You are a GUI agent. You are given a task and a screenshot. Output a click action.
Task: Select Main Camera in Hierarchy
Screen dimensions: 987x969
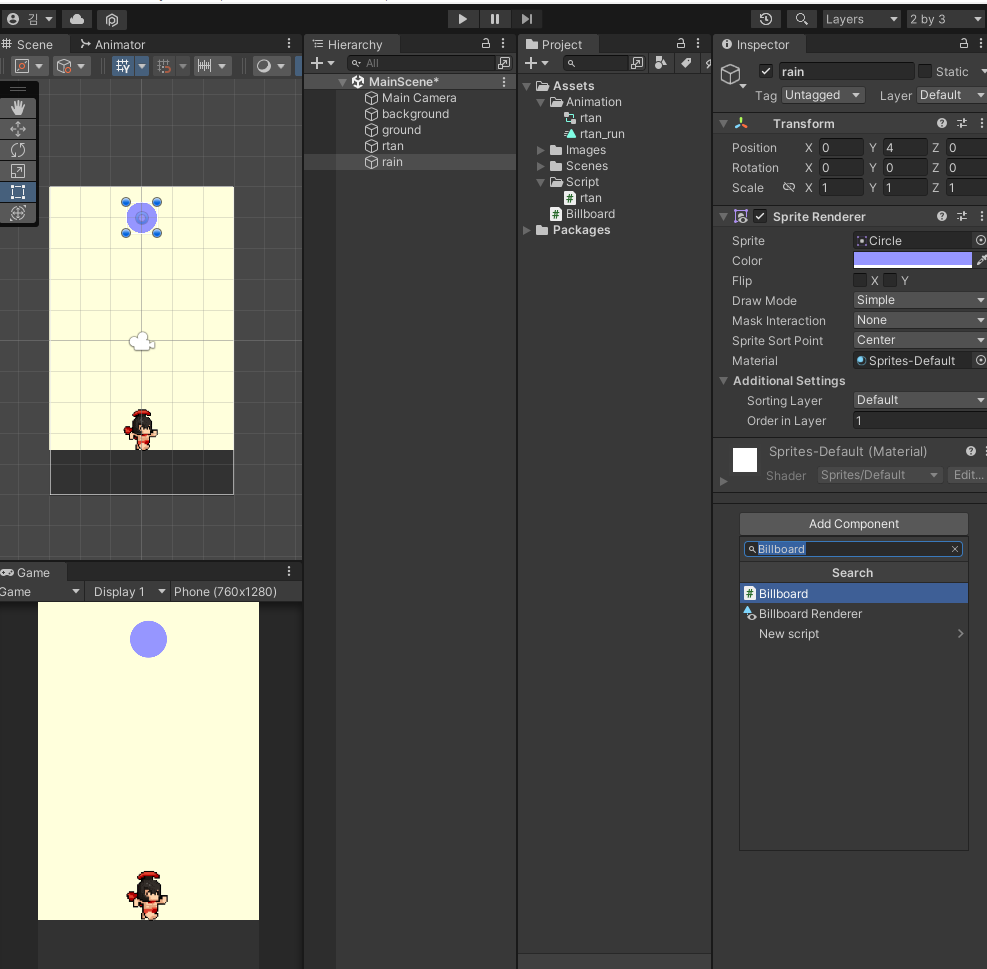pyautogui.click(x=419, y=98)
